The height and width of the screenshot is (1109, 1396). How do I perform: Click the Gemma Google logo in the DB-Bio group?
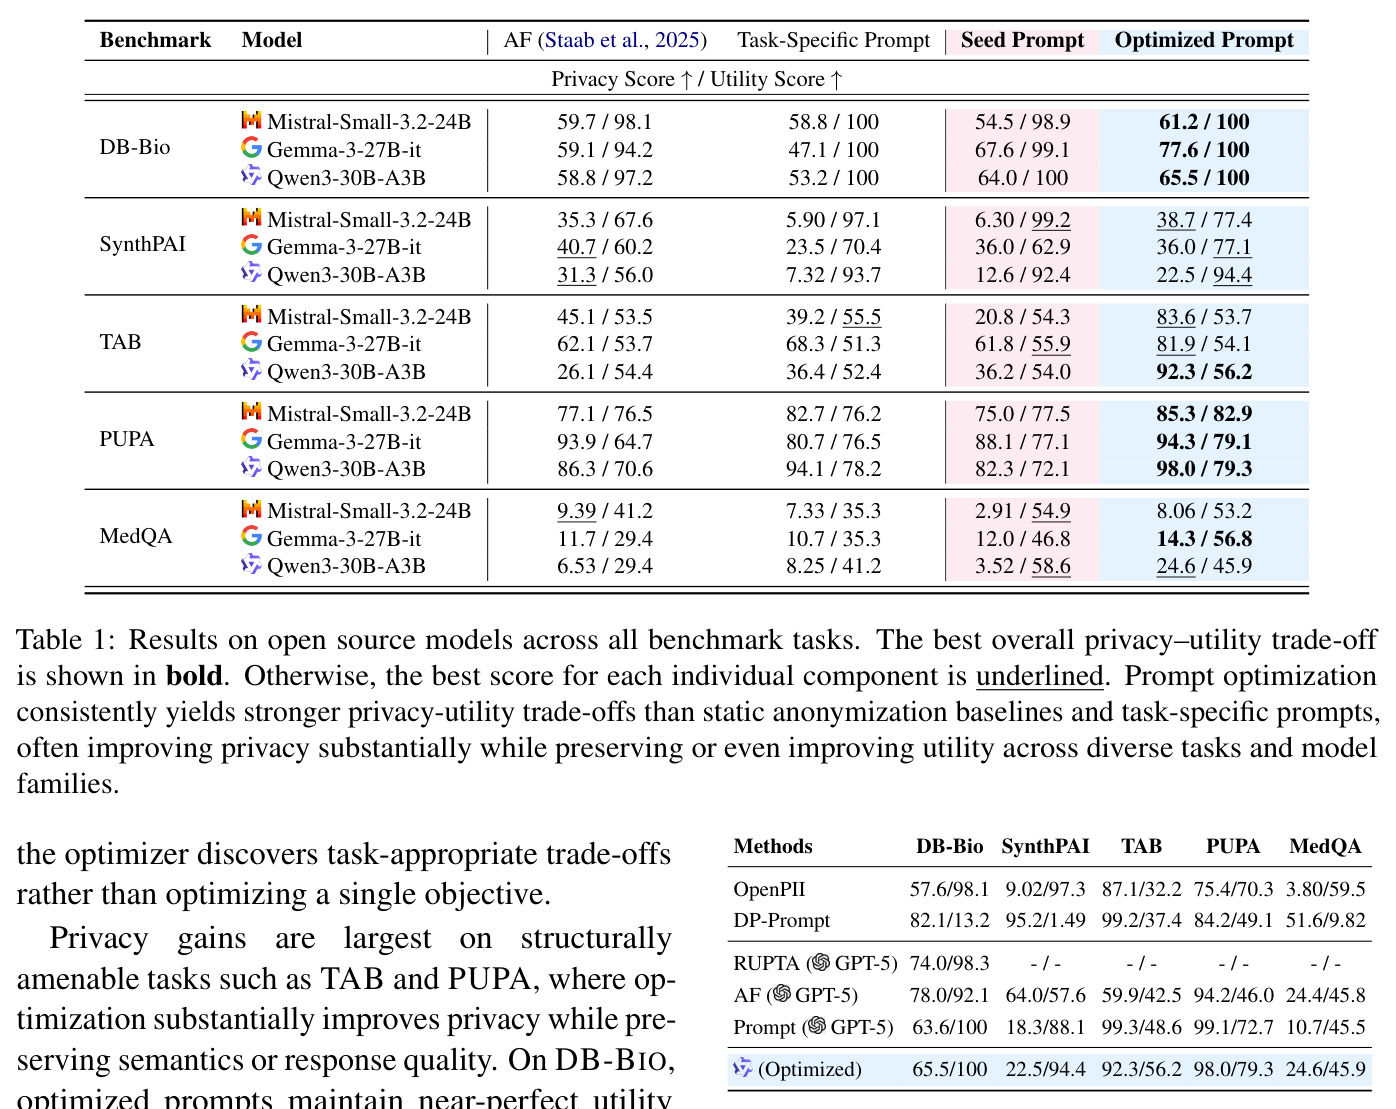click(x=251, y=148)
